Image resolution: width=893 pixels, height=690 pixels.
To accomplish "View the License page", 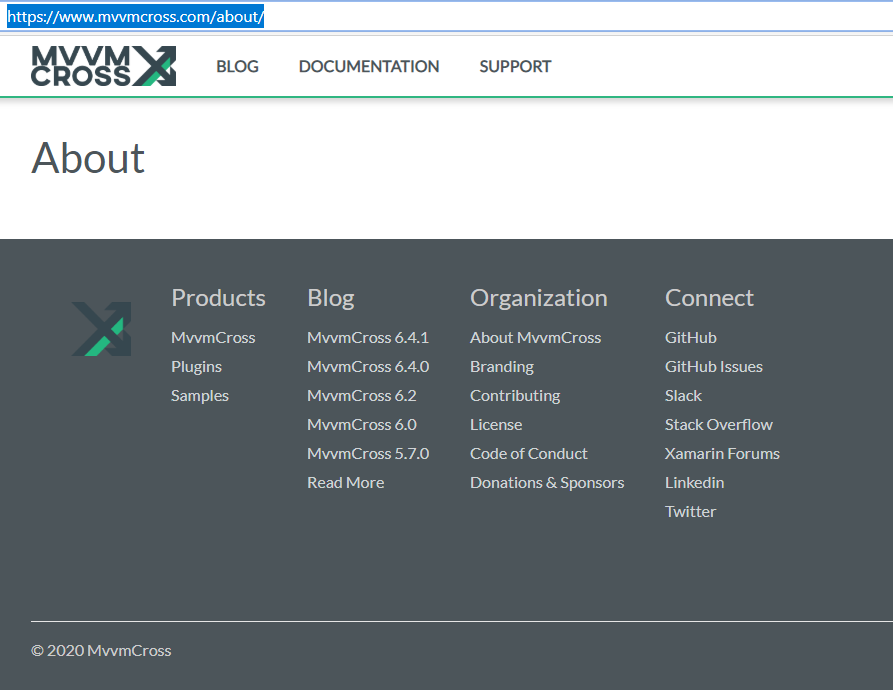I will tap(496, 424).
